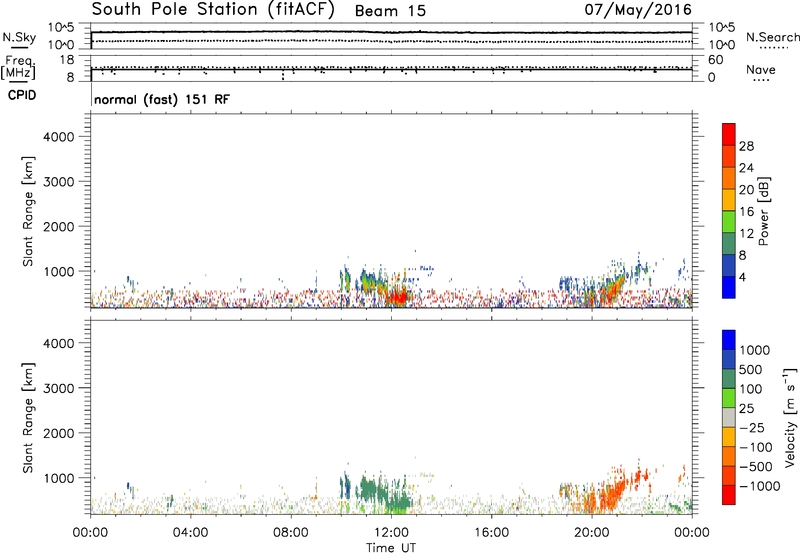The height and width of the screenshot is (554, 800).
Task: Click the 'N.Search' legend label
Action: pyautogui.click(x=772, y=37)
